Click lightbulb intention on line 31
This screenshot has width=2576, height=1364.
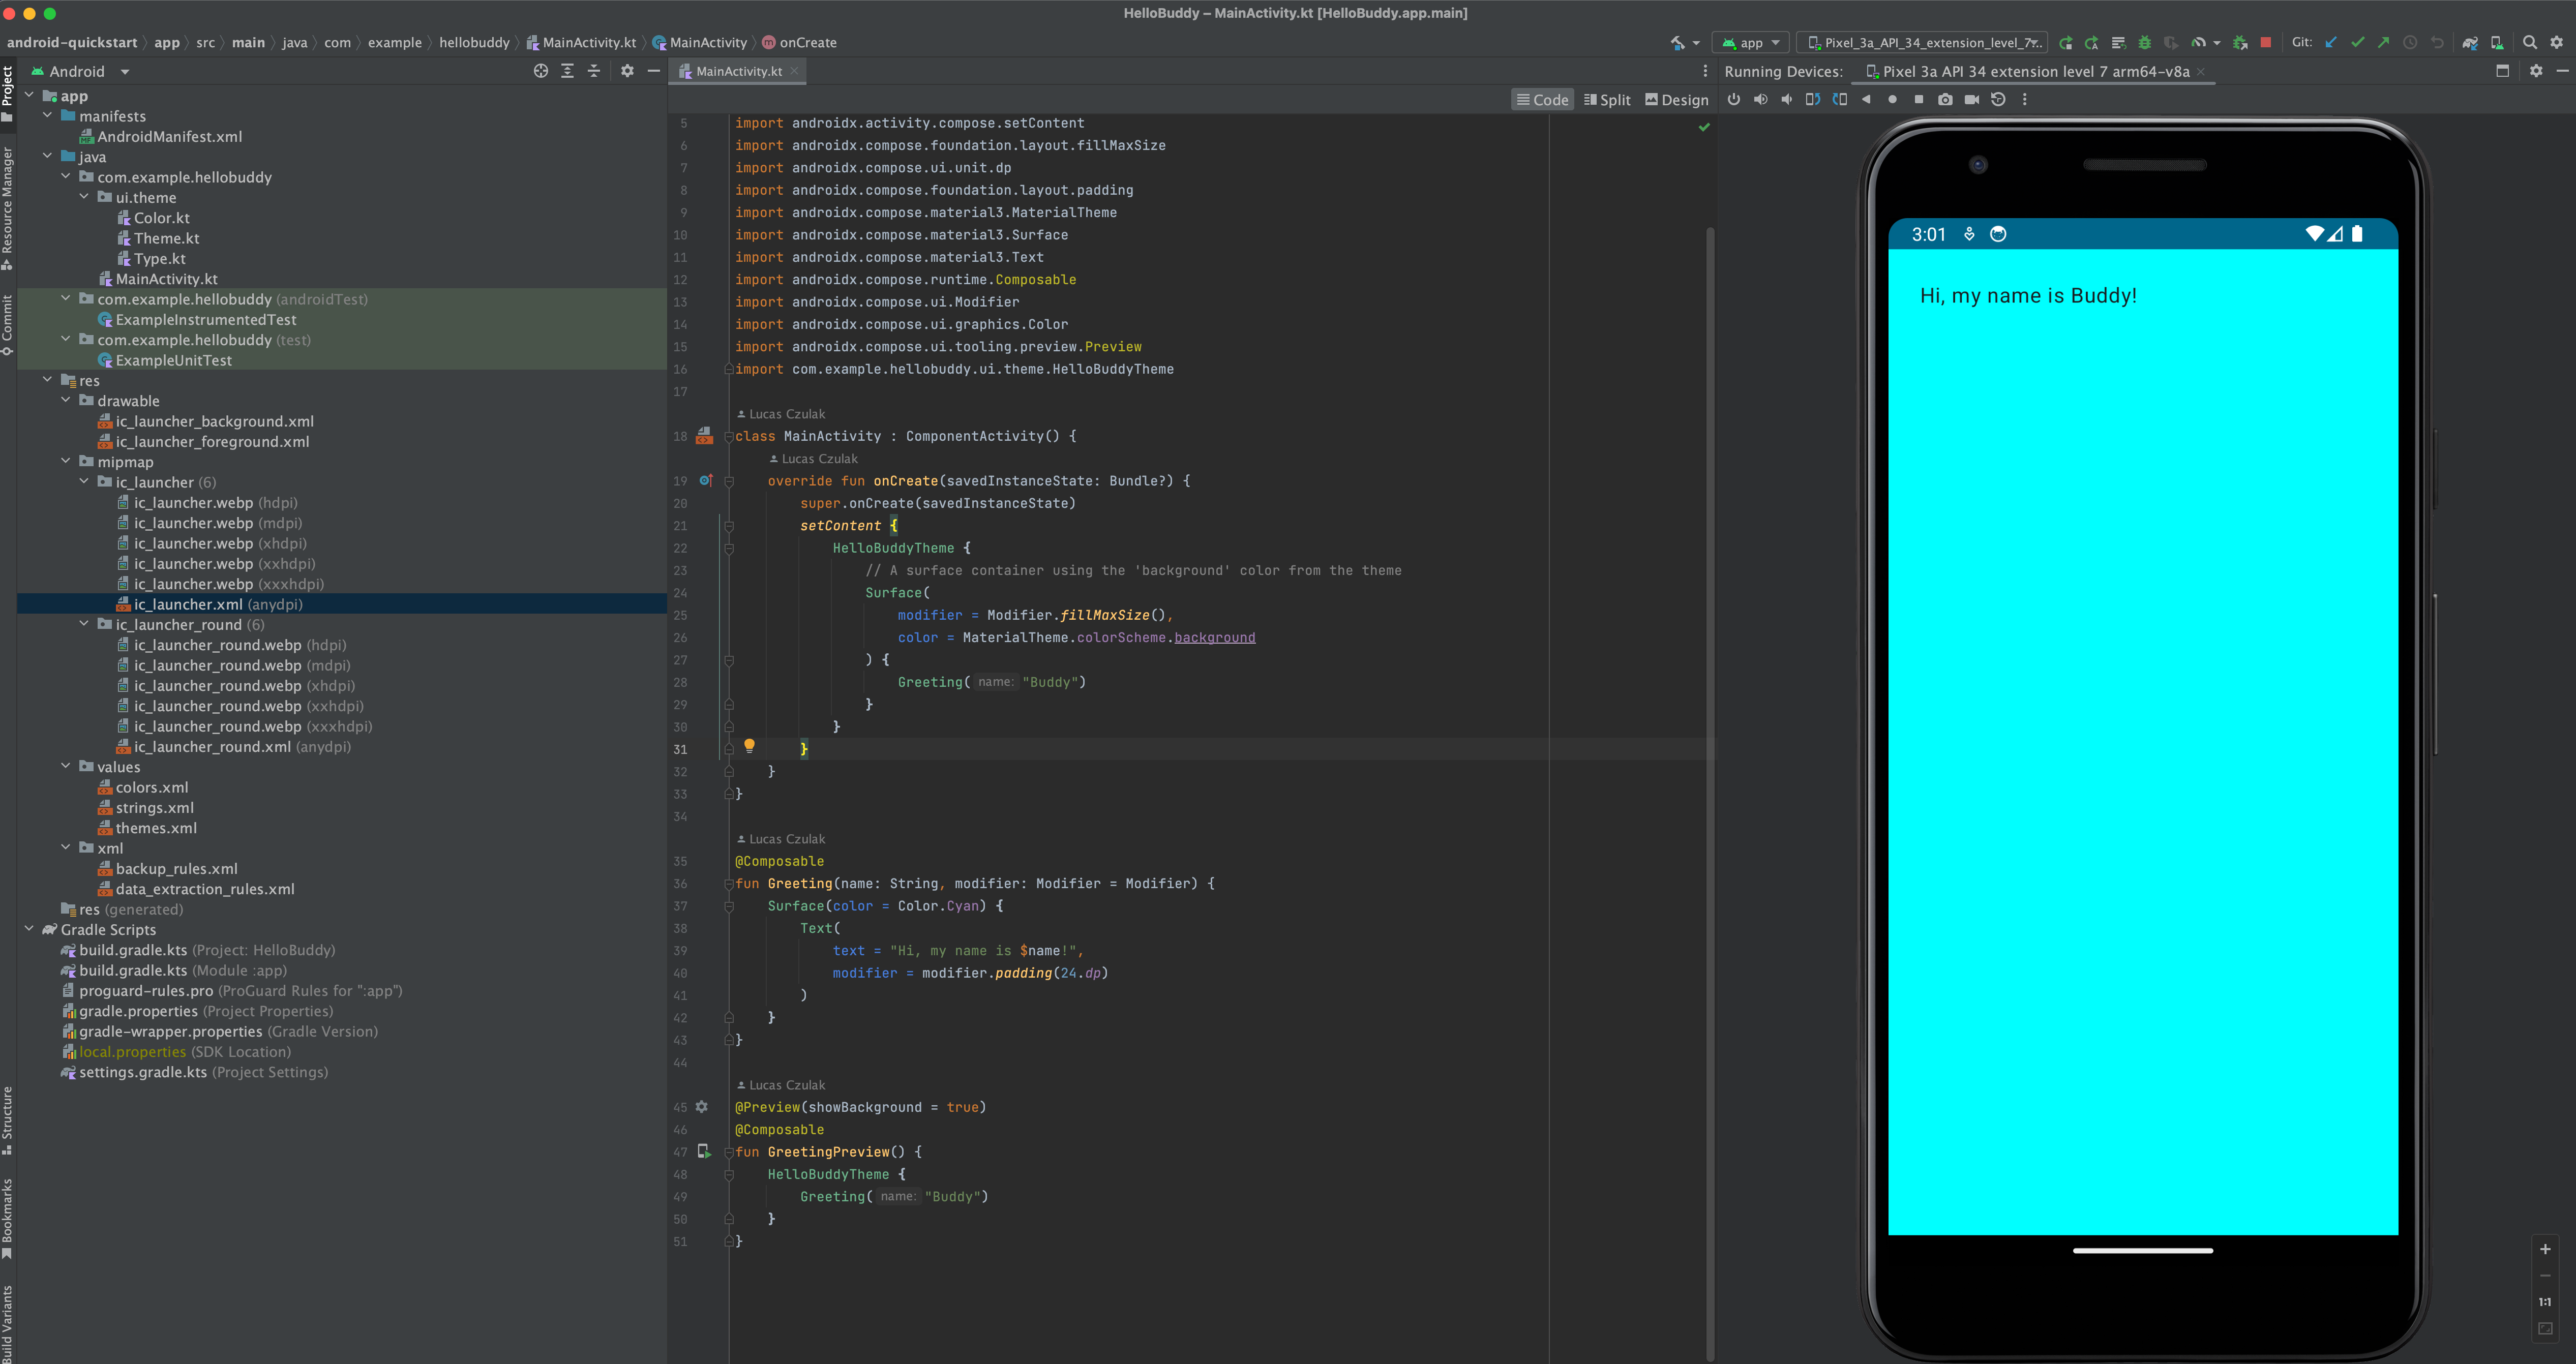[749, 746]
